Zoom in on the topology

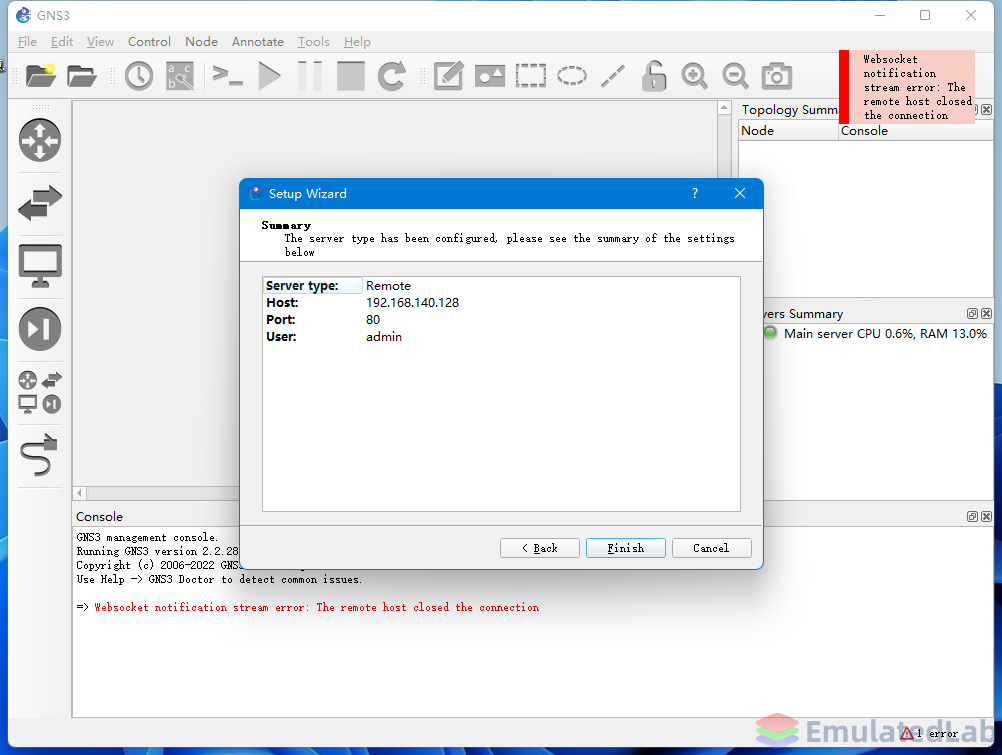pos(695,76)
